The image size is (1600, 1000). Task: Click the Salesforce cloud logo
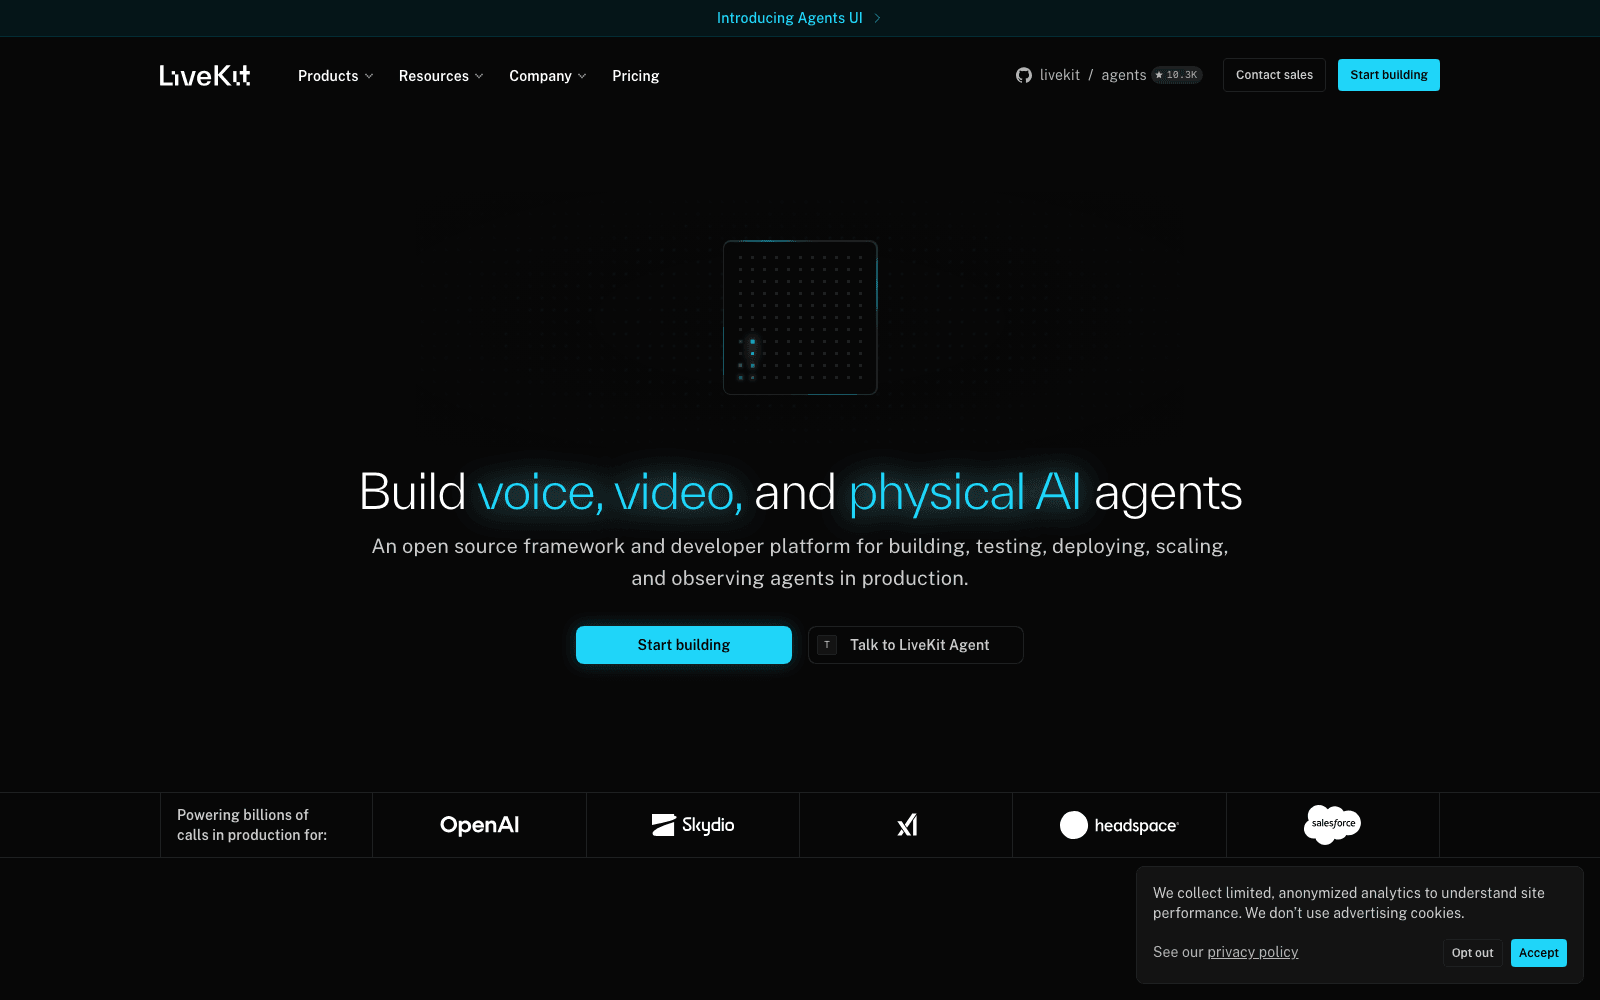click(1332, 824)
